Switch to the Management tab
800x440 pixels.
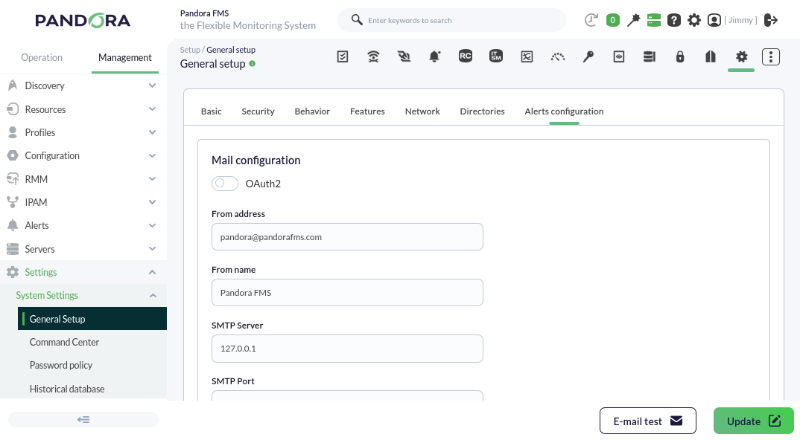[x=125, y=57]
